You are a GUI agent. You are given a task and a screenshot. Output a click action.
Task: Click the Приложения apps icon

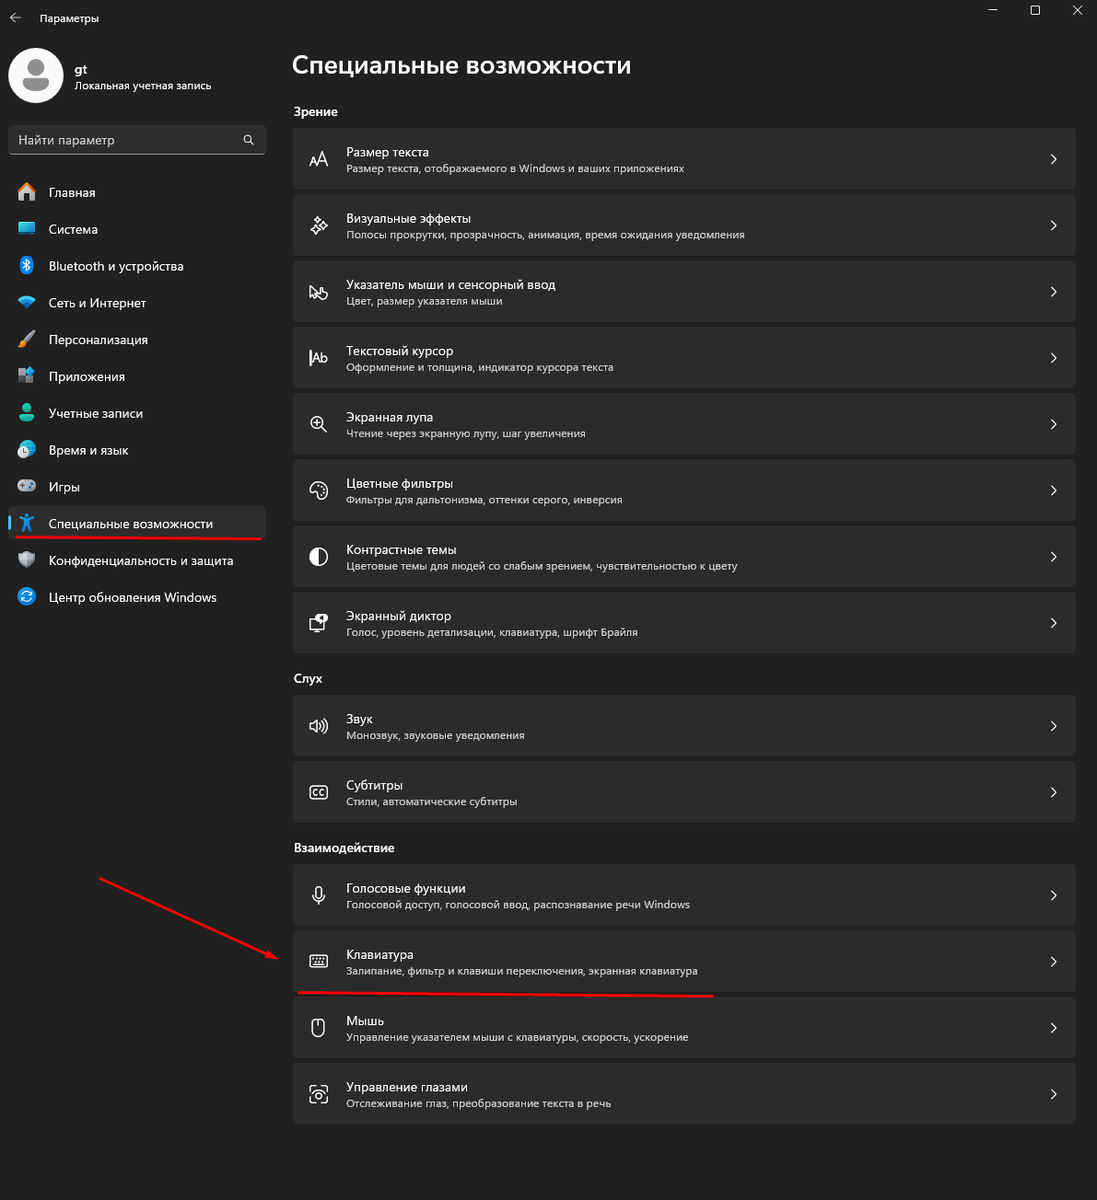[27, 376]
